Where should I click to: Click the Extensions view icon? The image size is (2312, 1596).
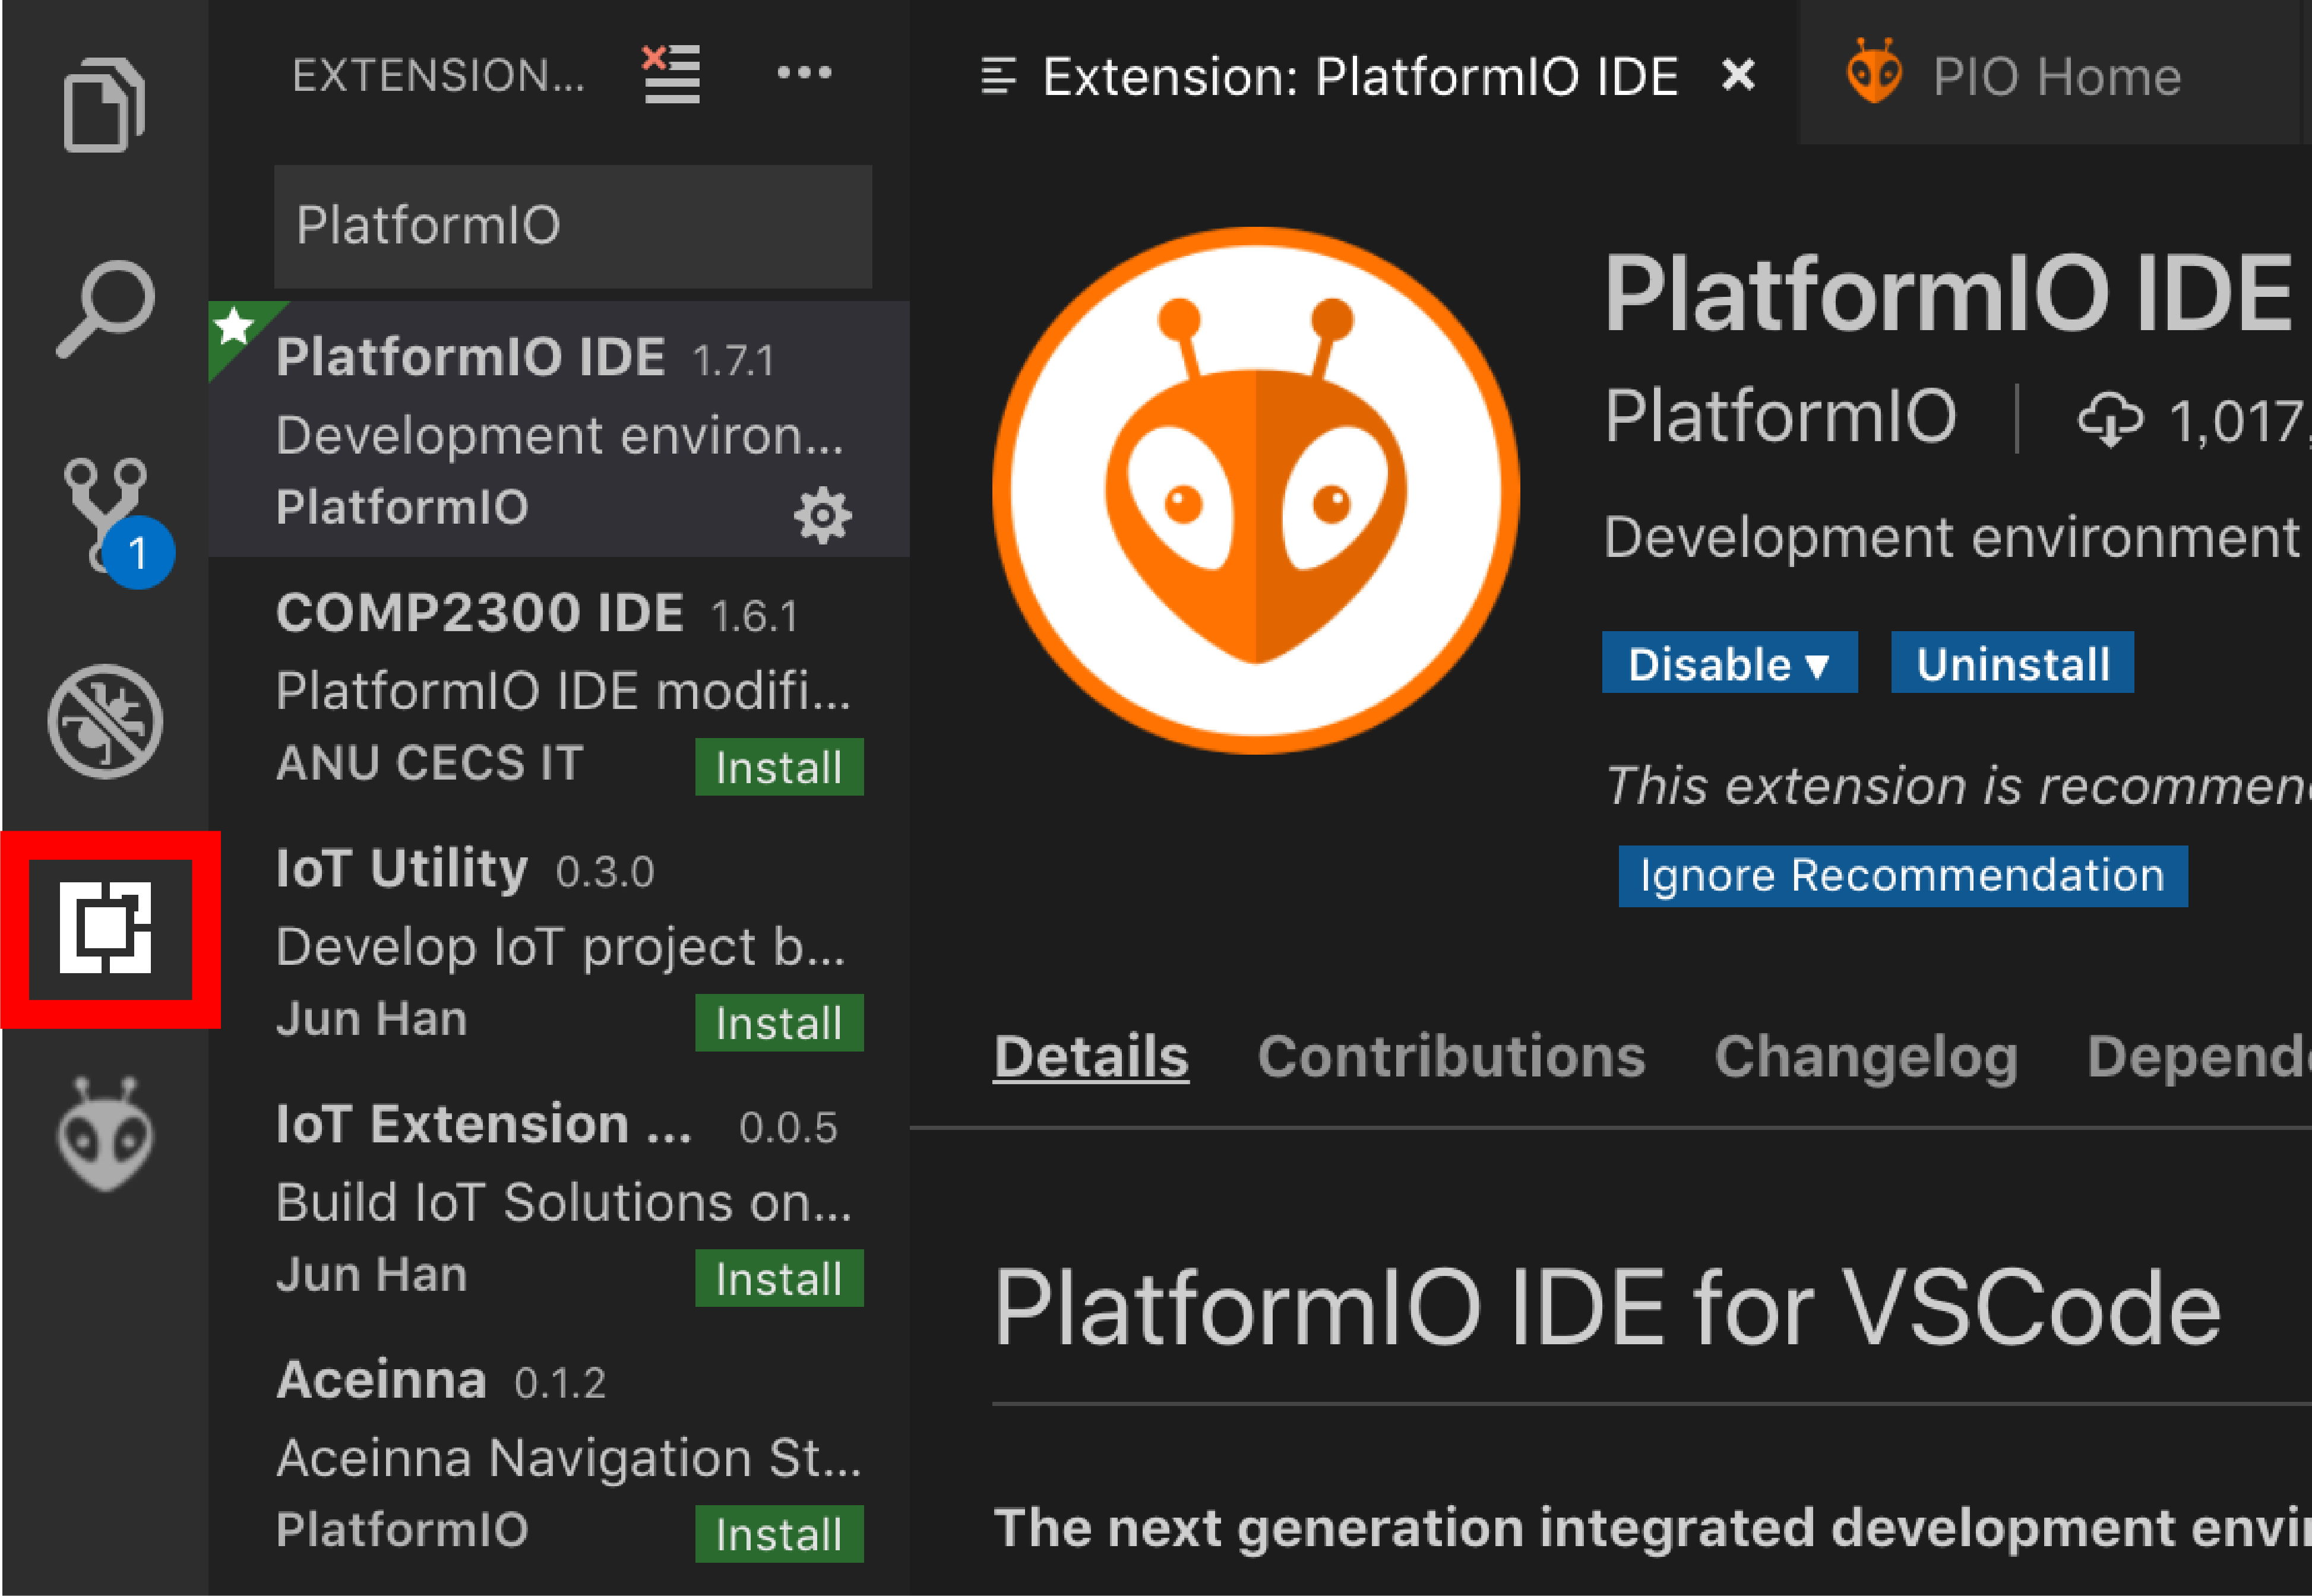pyautogui.click(x=106, y=928)
